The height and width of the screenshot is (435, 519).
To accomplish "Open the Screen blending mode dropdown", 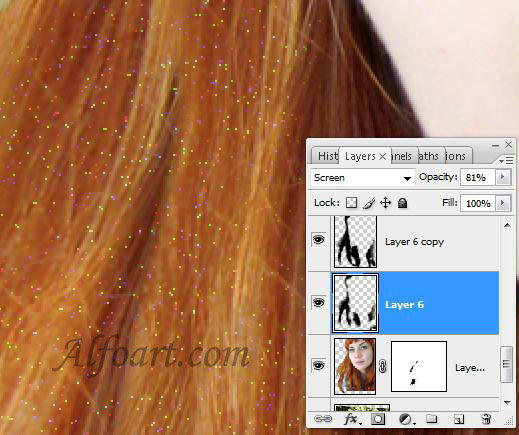I will click(x=363, y=178).
